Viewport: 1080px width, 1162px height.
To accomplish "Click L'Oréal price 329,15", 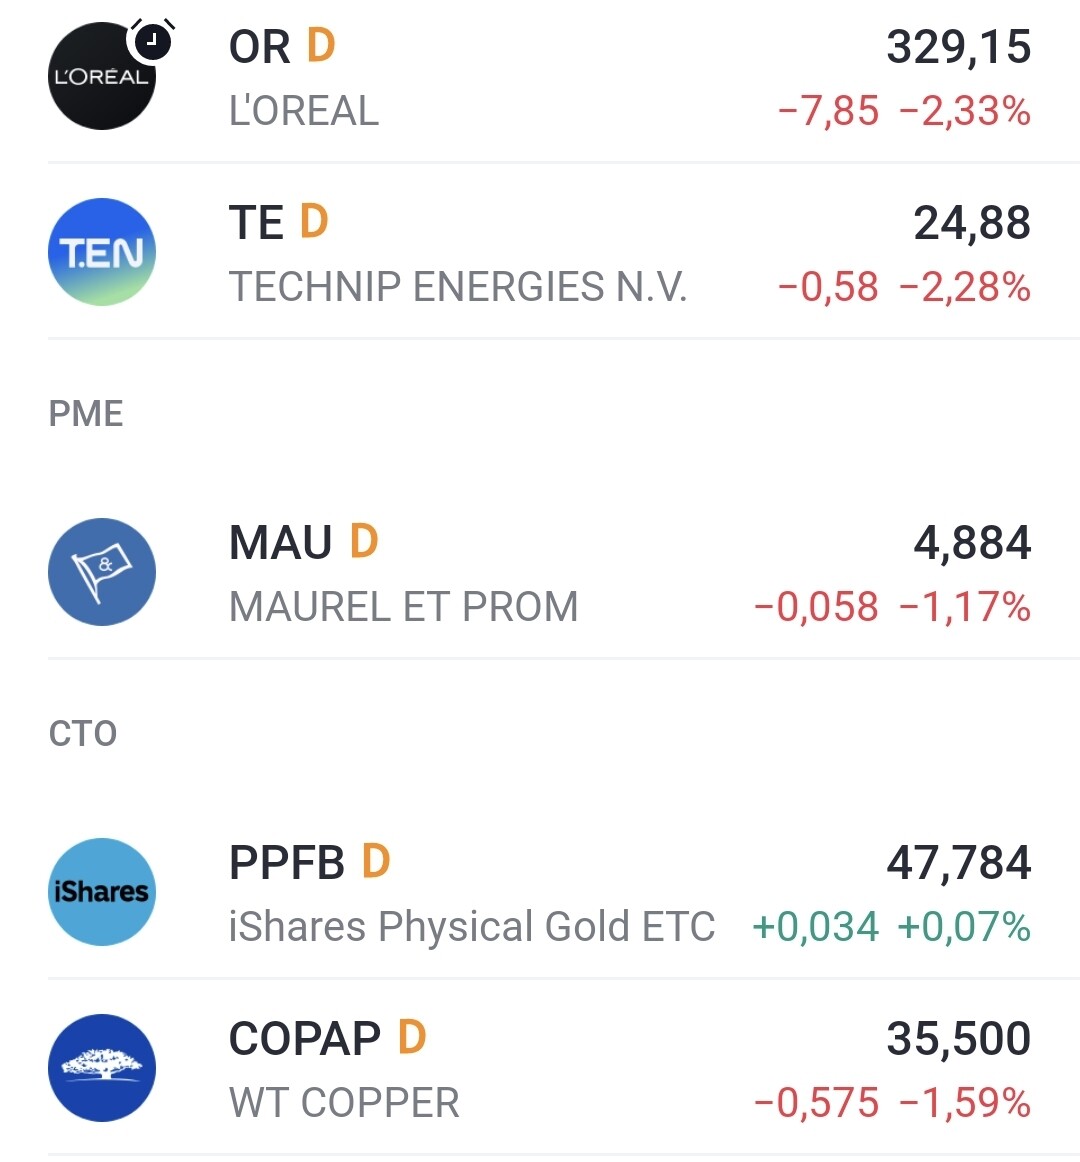I will click(958, 47).
